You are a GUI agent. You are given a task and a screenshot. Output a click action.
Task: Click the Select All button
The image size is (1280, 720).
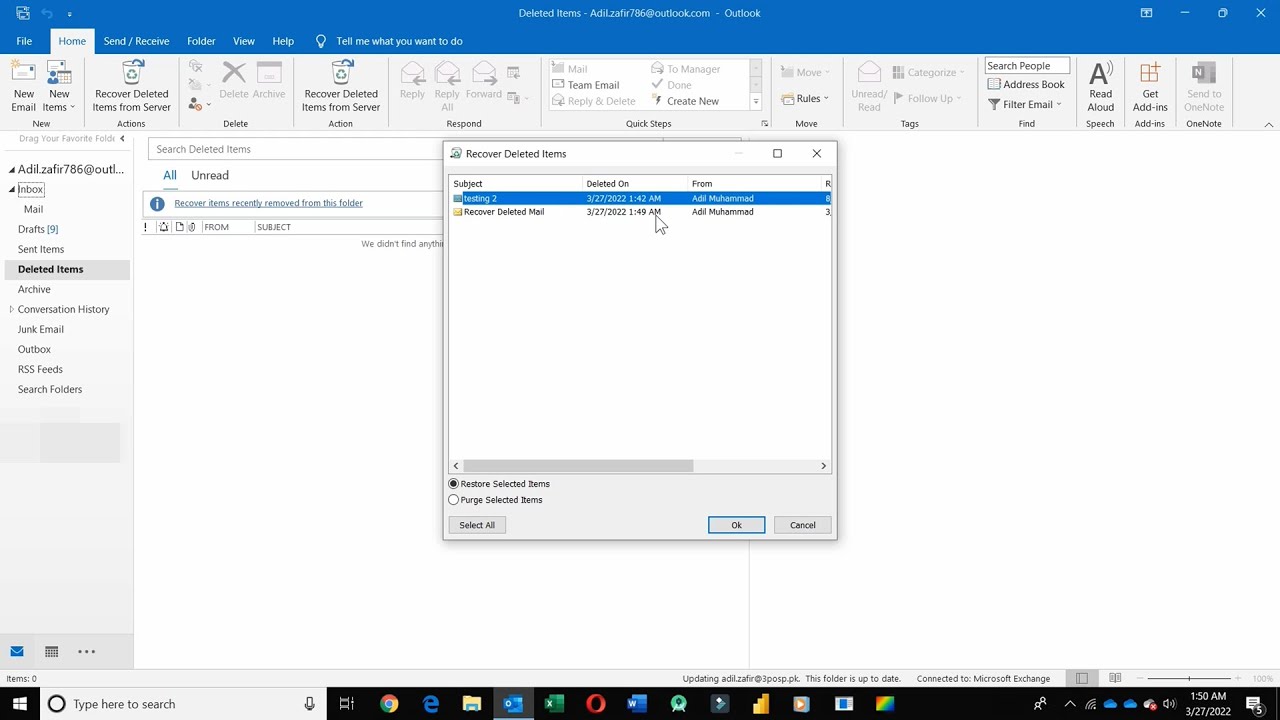477,525
